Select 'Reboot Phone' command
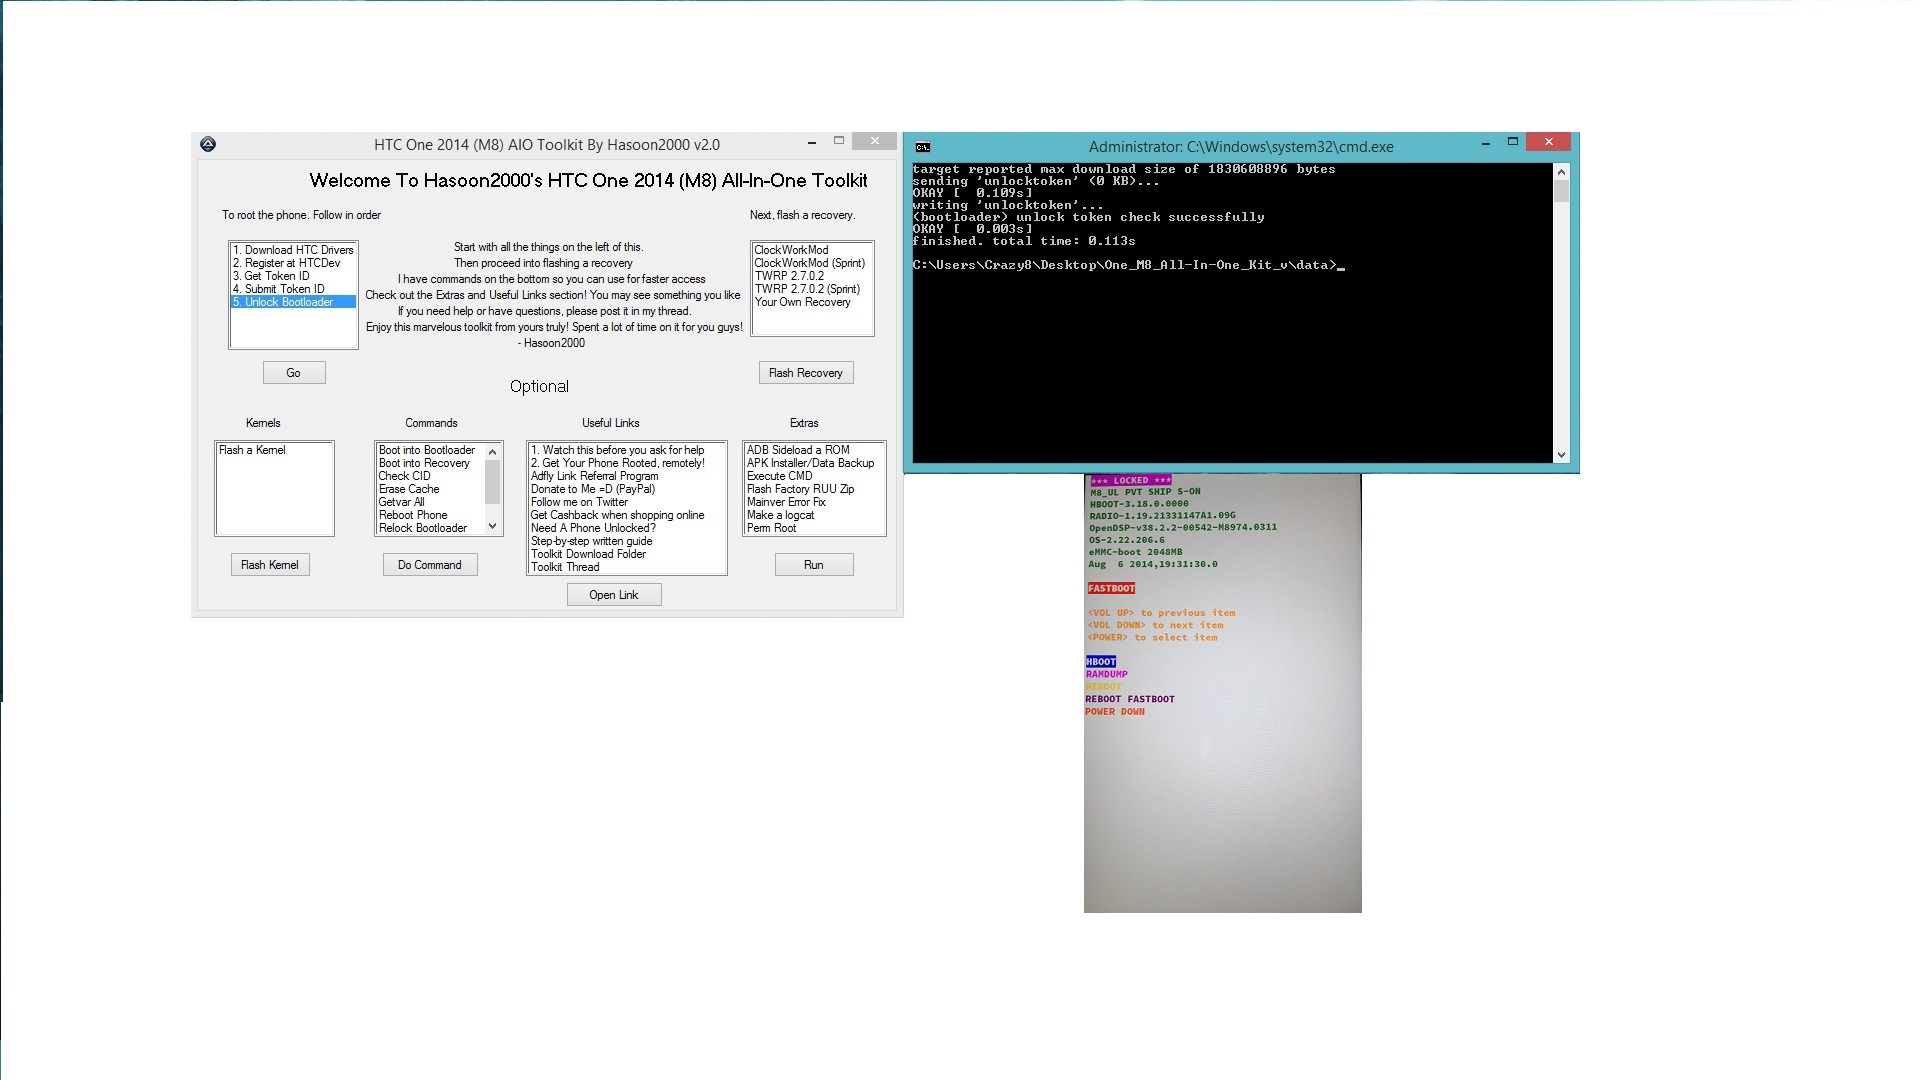Screen dimensions: 1920x1080 point(430,515)
